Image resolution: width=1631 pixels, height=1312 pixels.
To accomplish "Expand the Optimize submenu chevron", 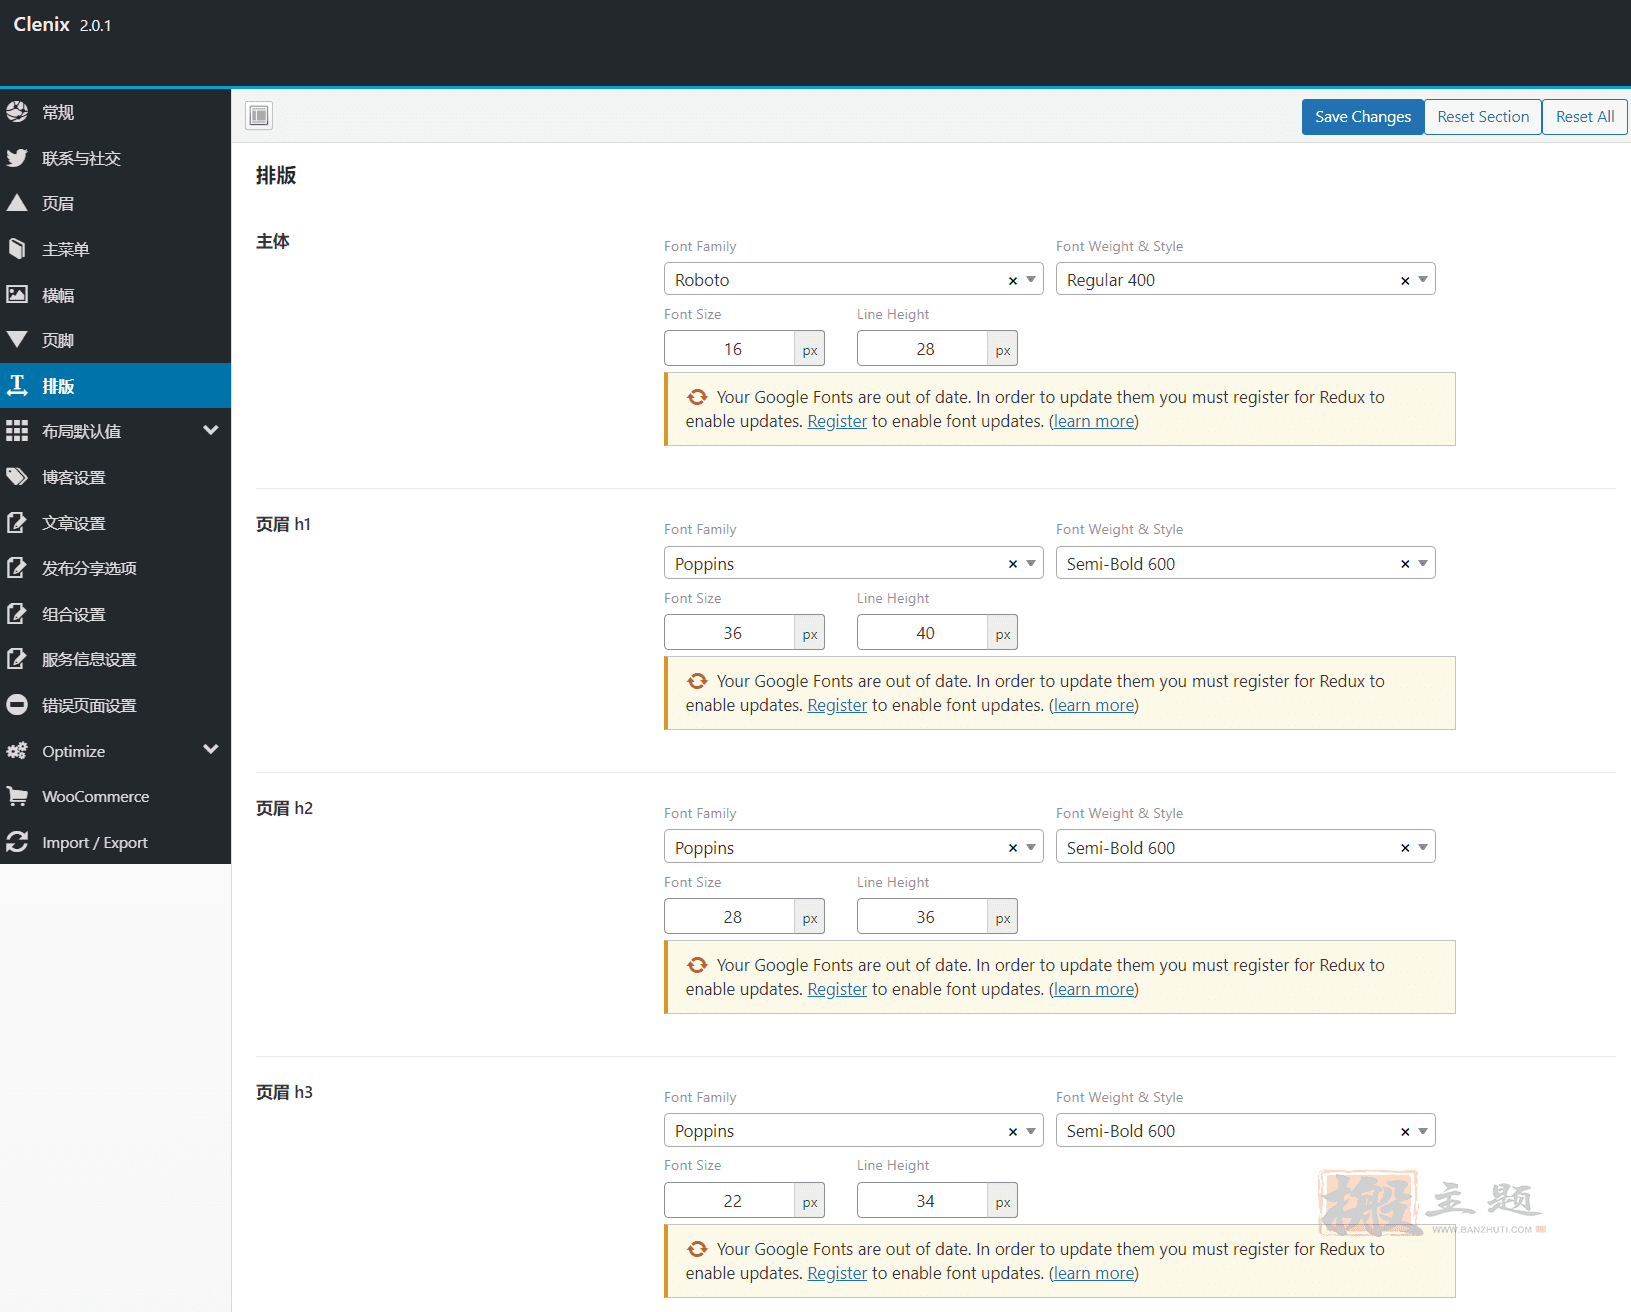I will tap(210, 749).
